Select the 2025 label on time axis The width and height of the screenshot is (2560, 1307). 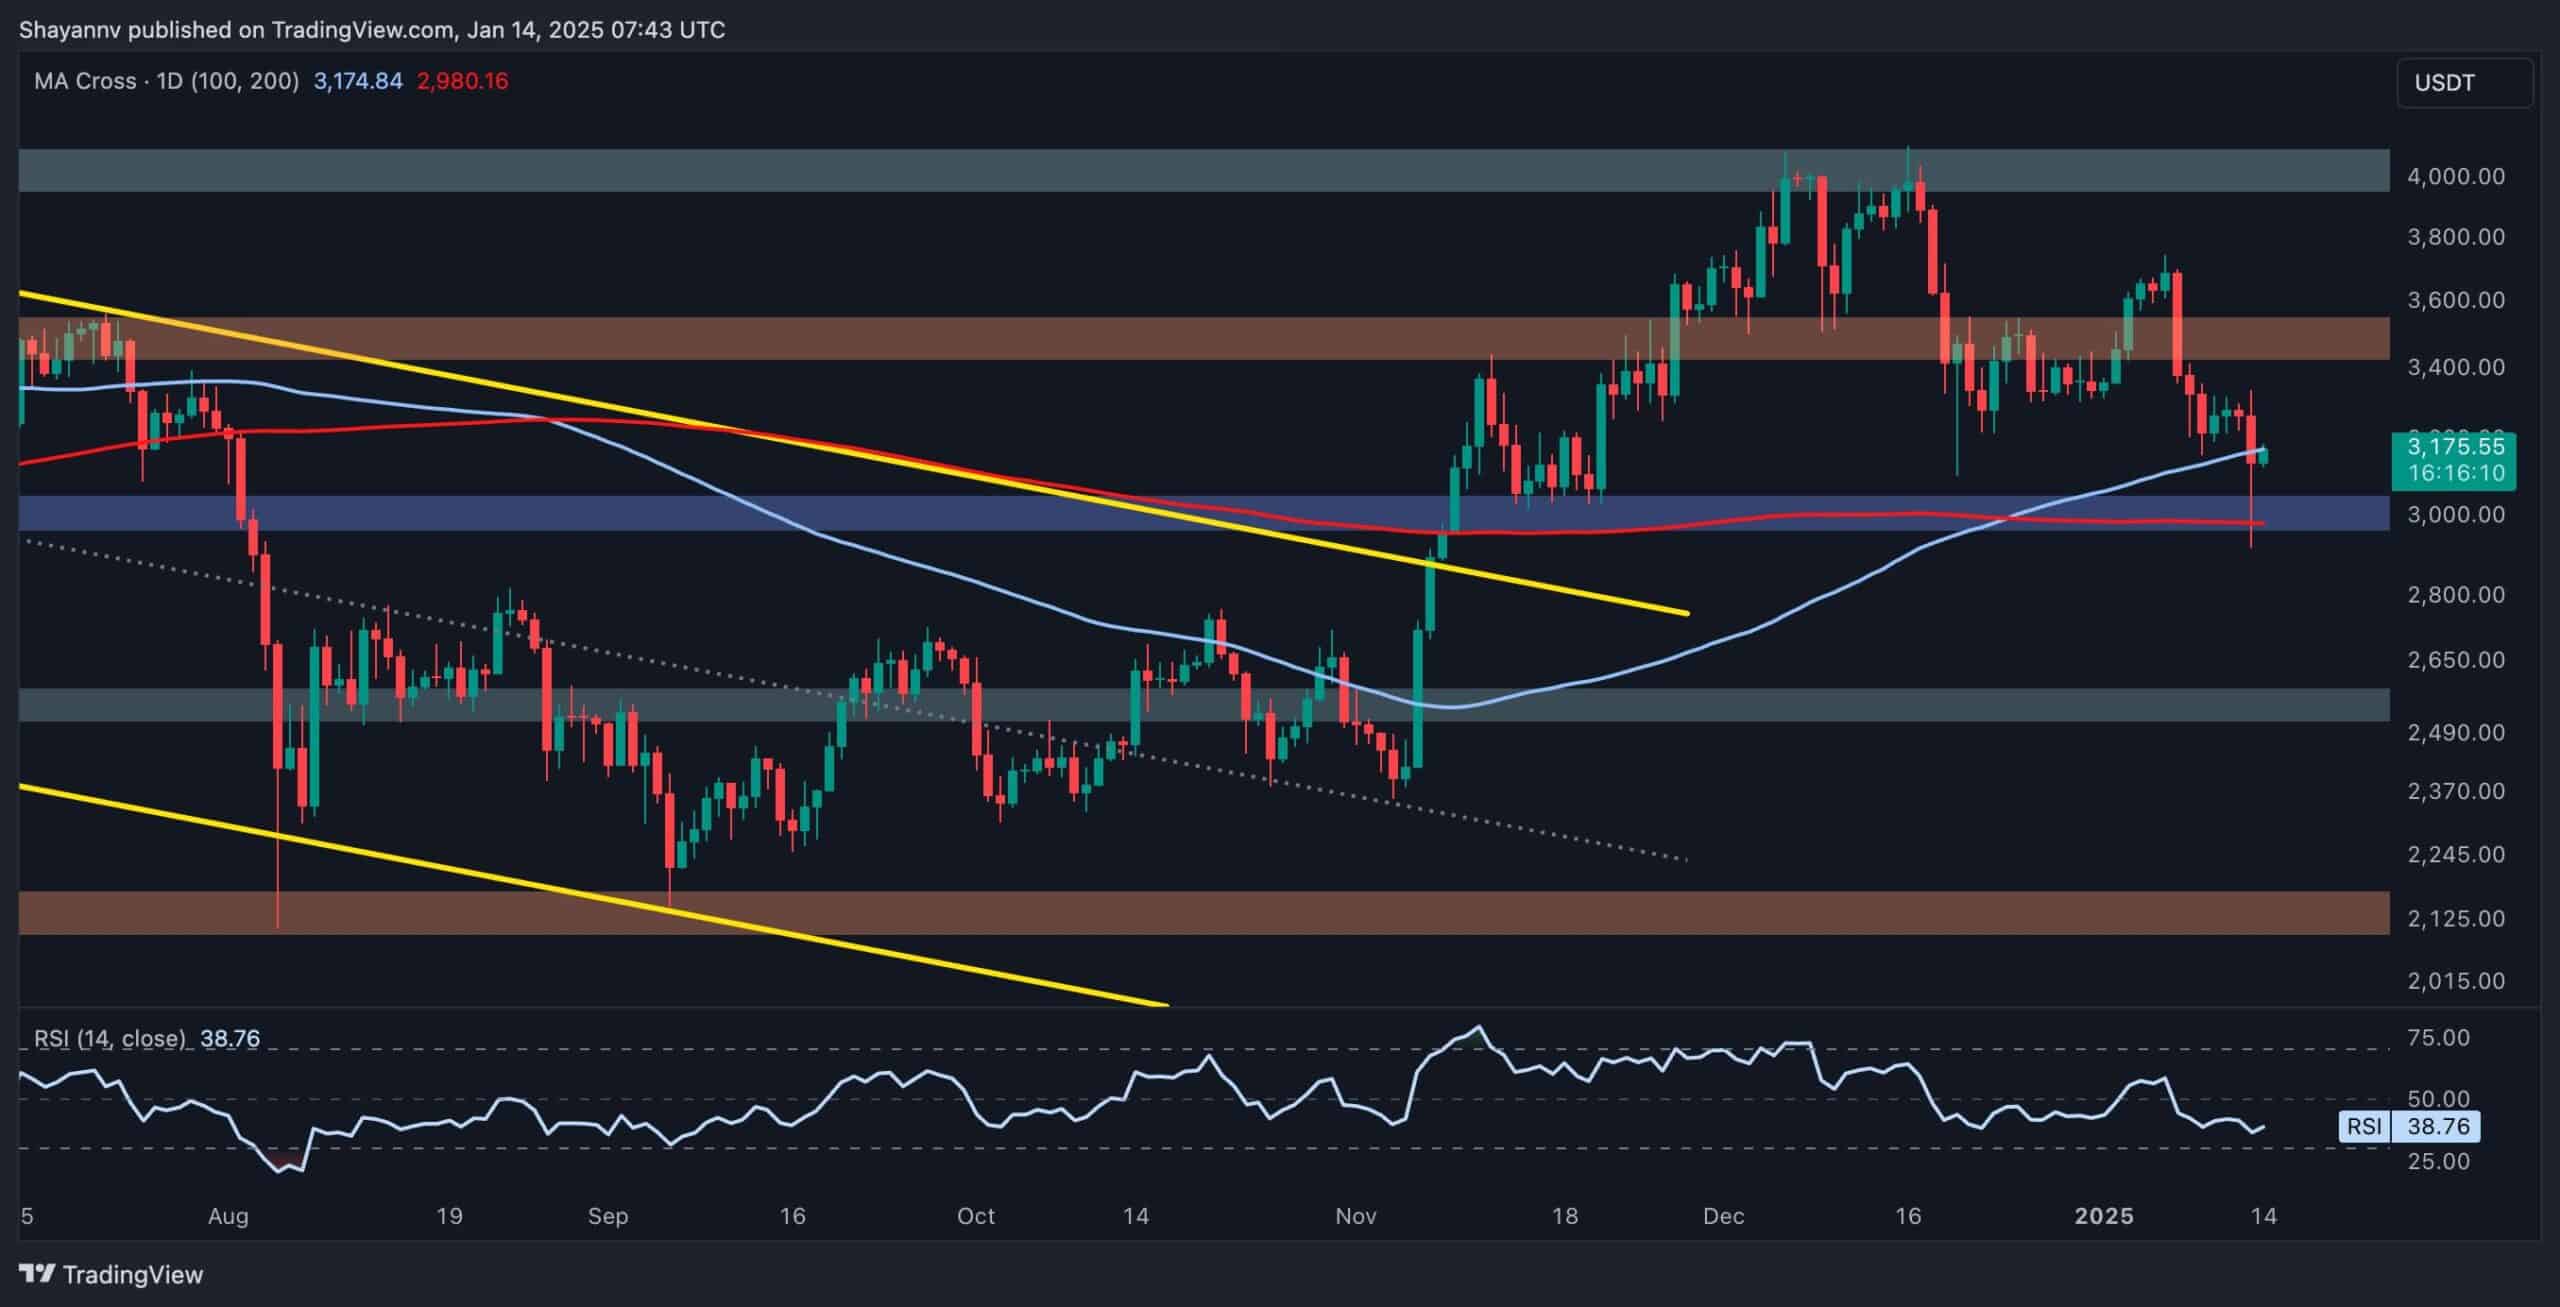click(2104, 1216)
